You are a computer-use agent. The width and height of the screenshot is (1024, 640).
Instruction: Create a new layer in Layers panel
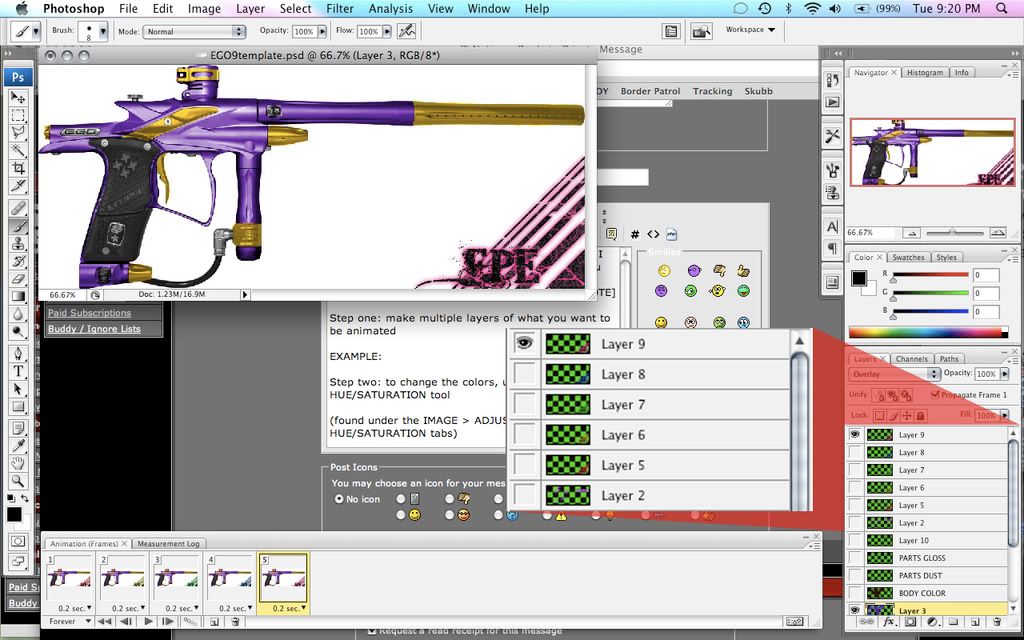coord(974,622)
